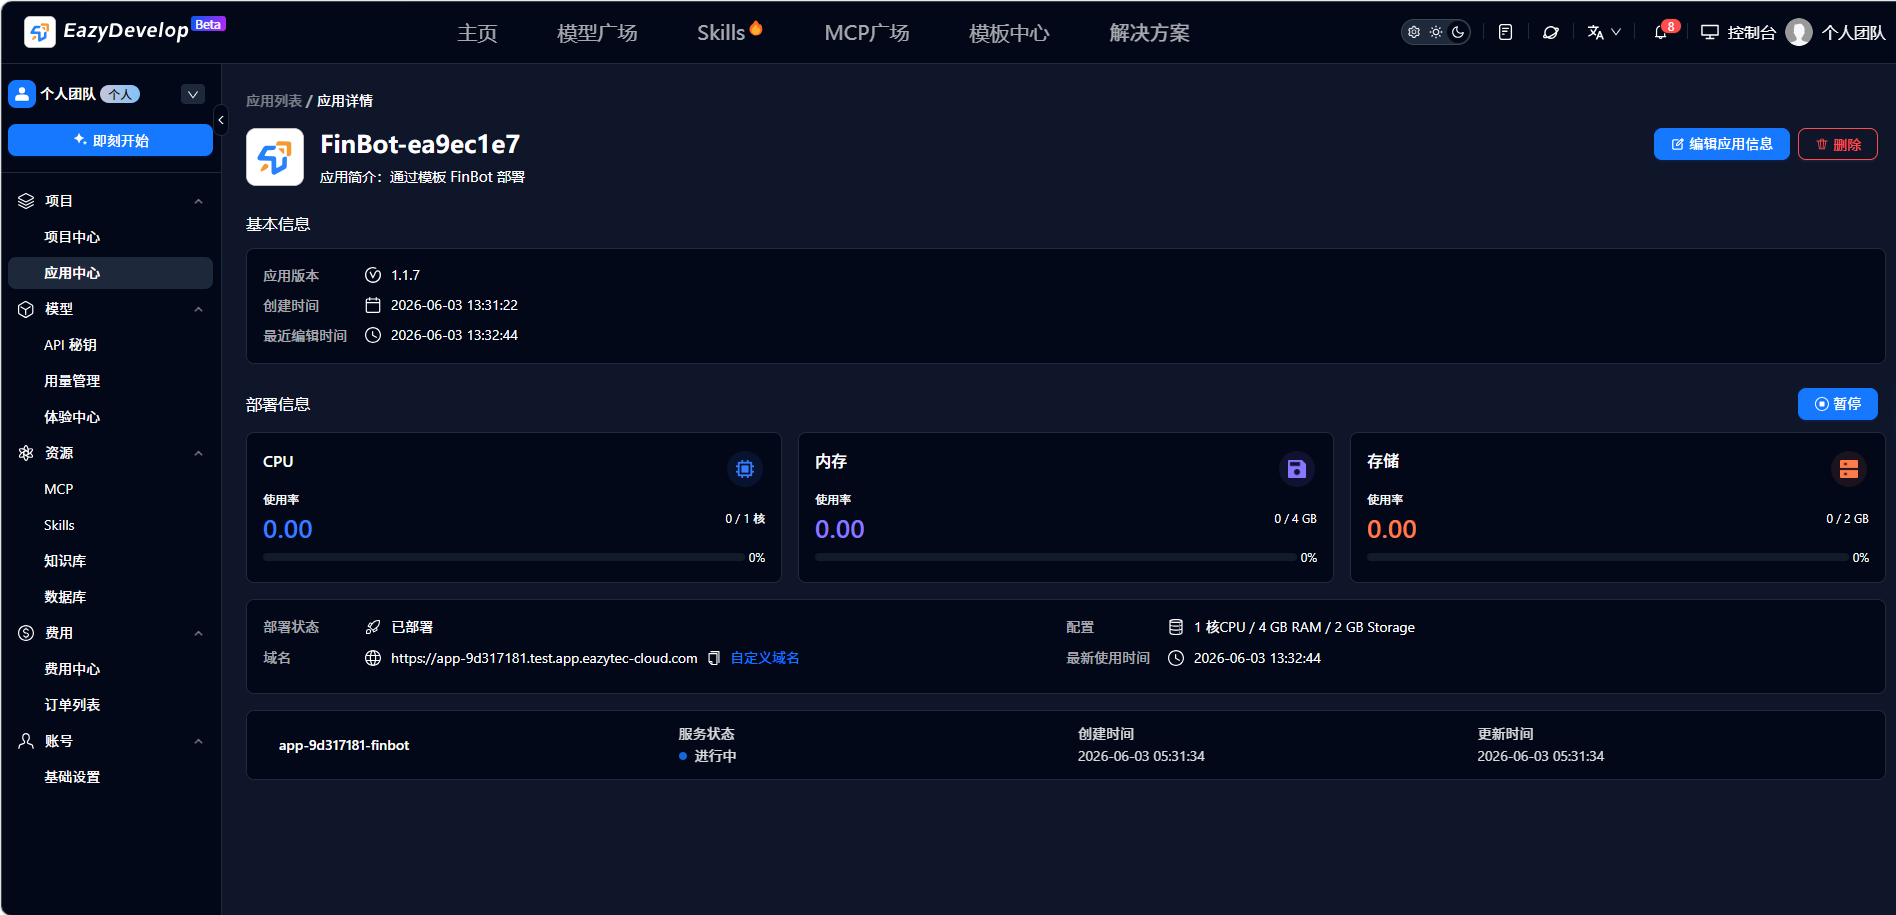This screenshot has height=915, width=1896.
Task: Click the 暂停 deployment button
Action: pyautogui.click(x=1837, y=404)
